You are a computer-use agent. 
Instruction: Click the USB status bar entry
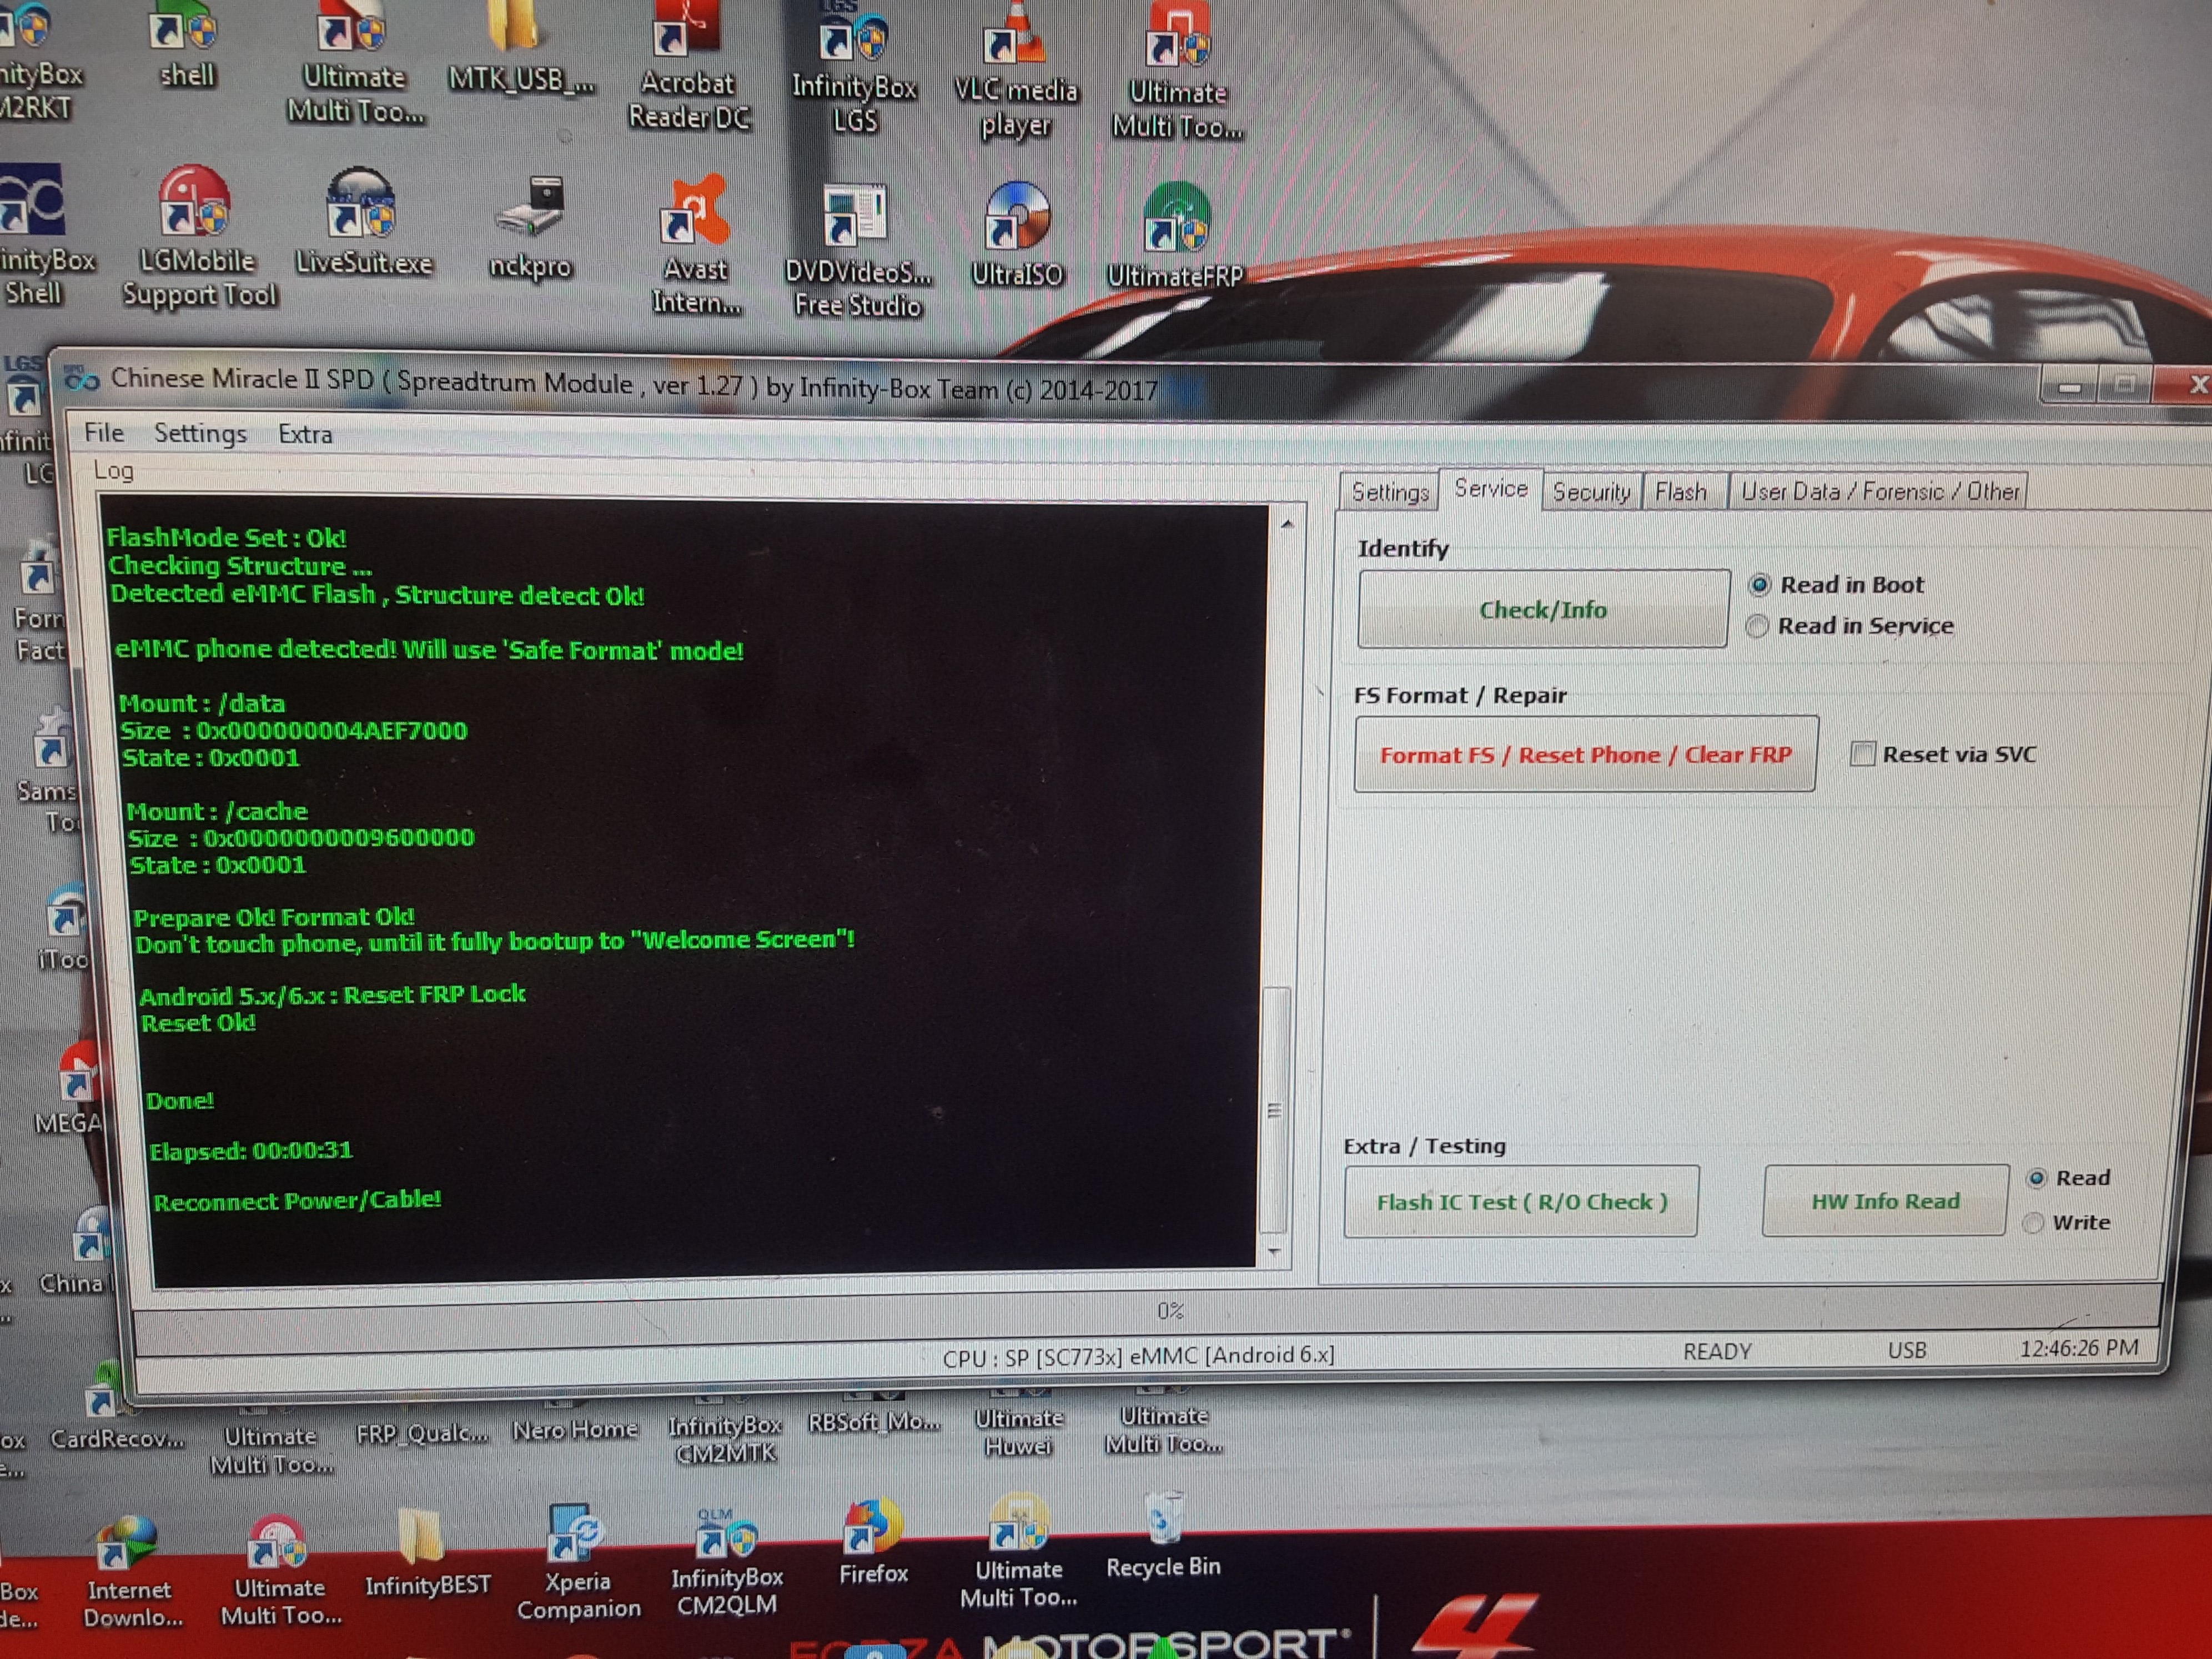(1907, 1349)
